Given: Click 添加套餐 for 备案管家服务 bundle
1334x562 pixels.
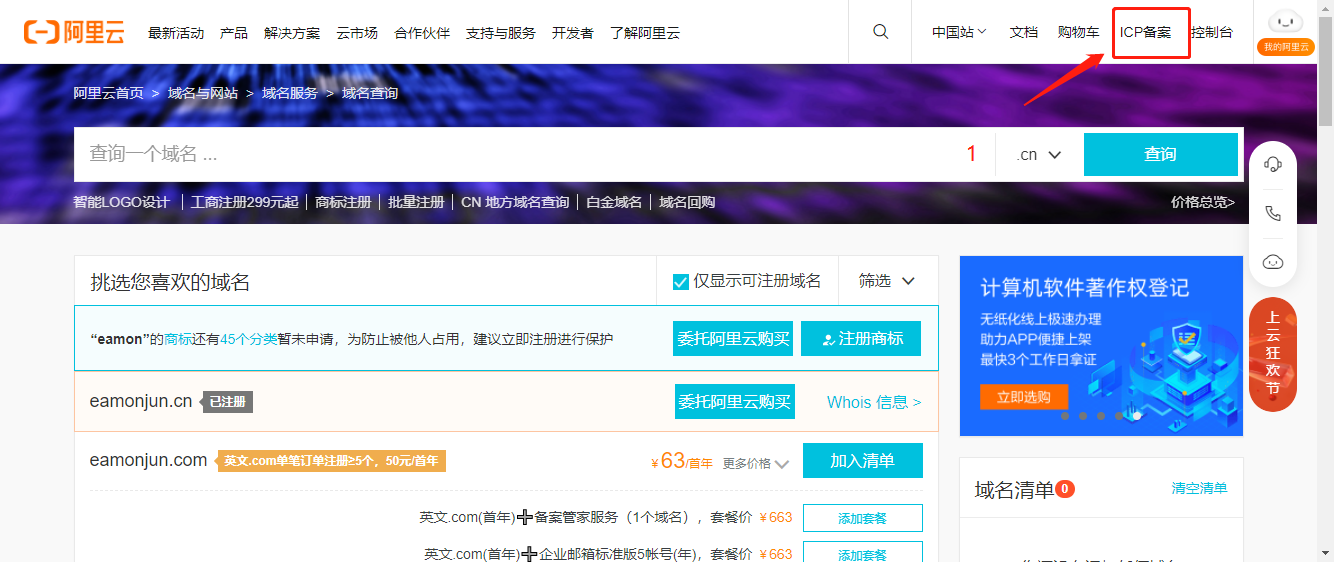Looking at the screenshot, I should pos(863,518).
